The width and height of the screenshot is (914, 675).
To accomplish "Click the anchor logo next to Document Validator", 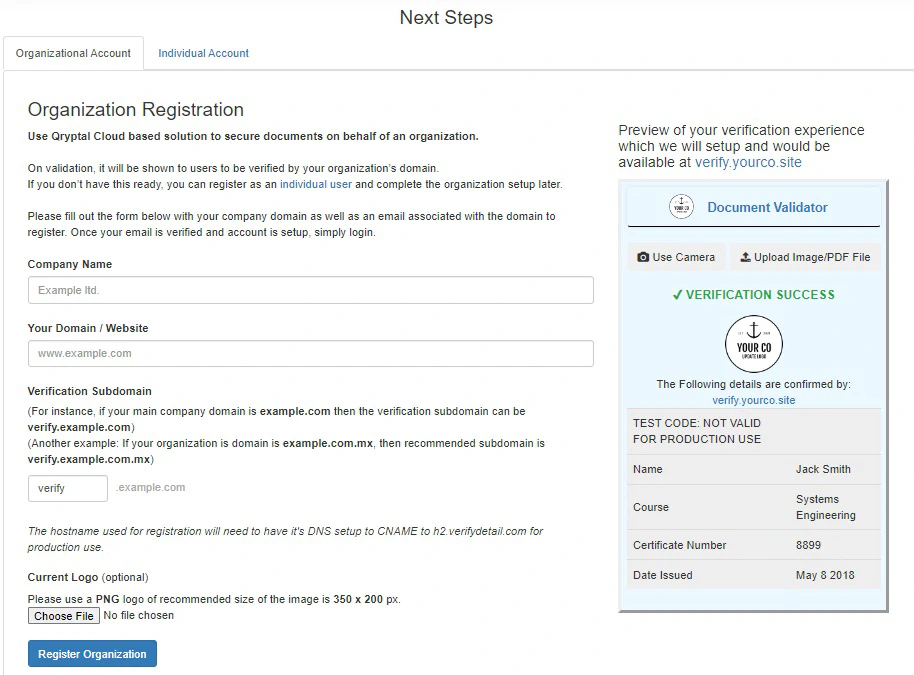I will click(x=681, y=206).
